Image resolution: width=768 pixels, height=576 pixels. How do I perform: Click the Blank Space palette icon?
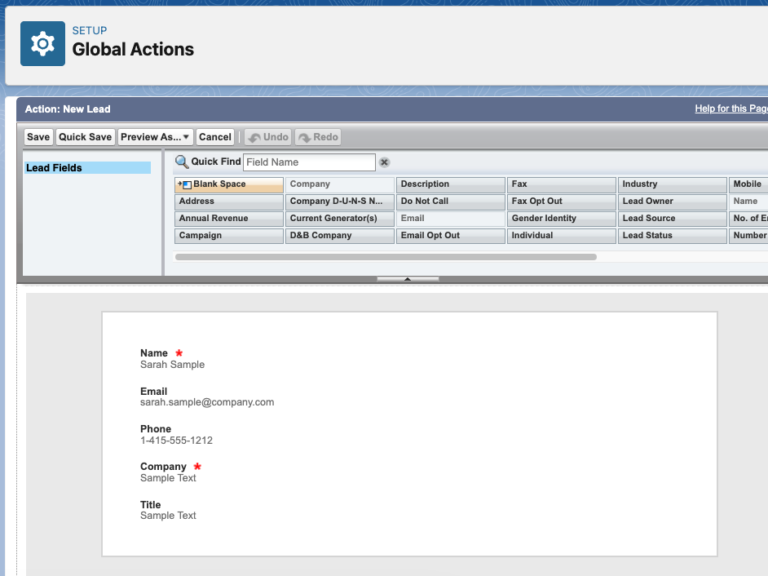coord(185,184)
